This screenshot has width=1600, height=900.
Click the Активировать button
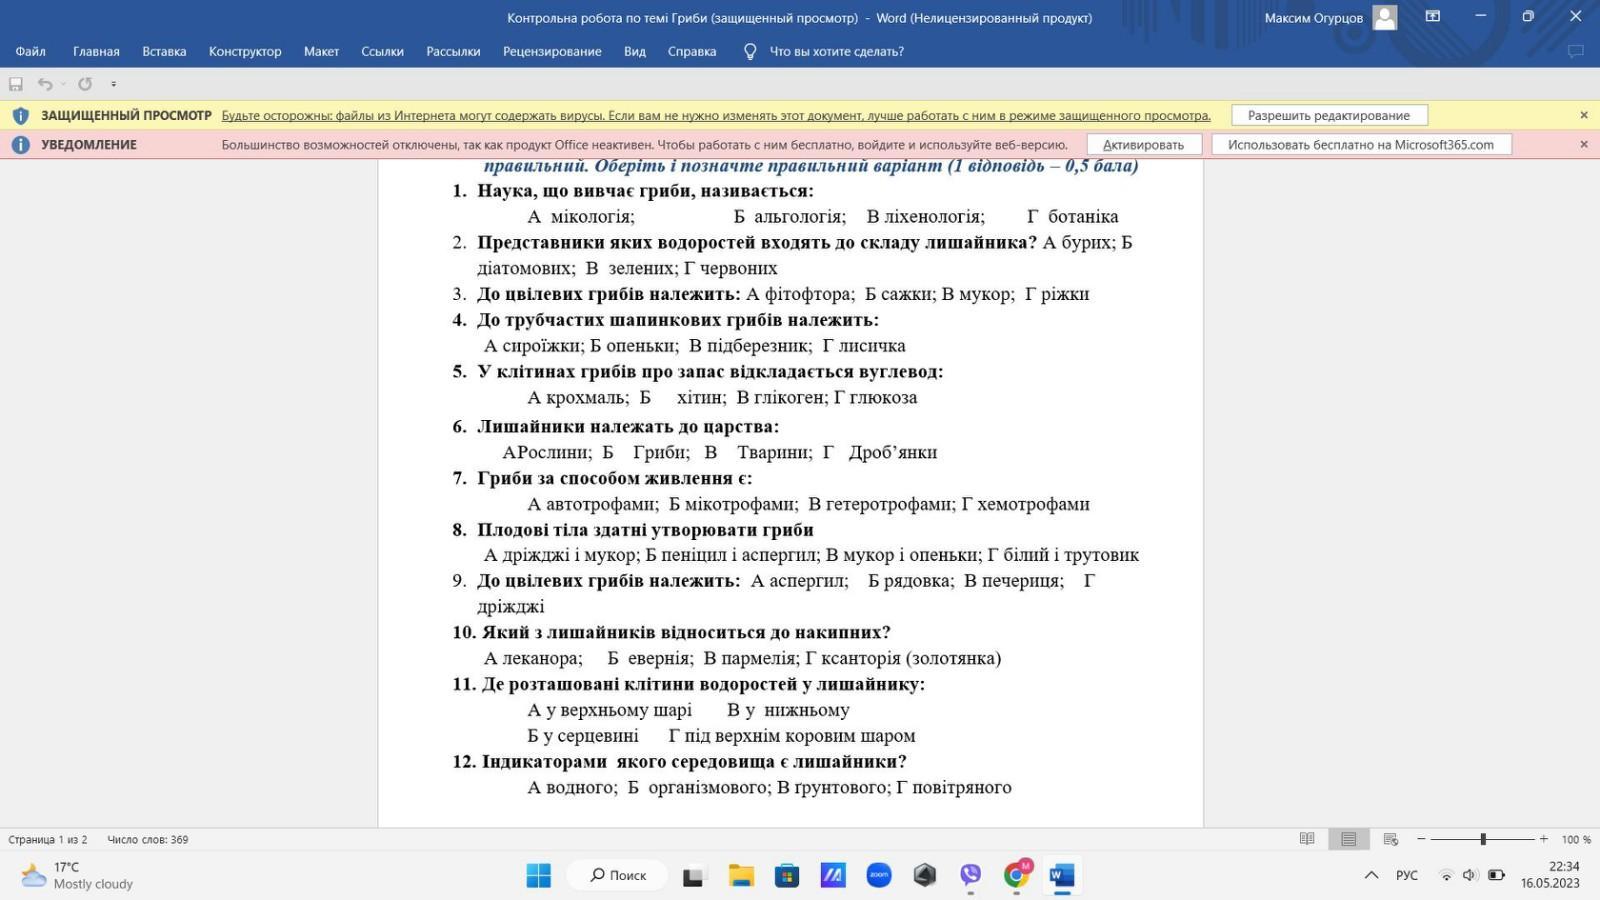click(x=1143, y=144)
